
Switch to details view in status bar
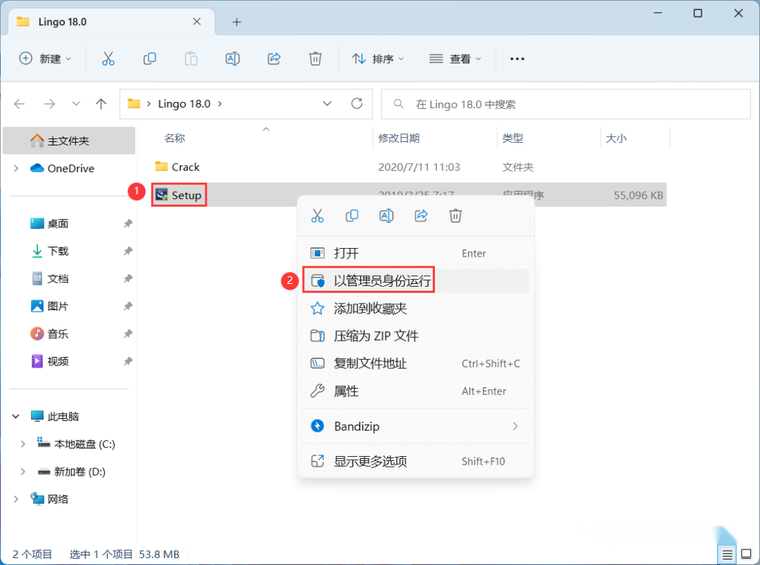point(727,554)
